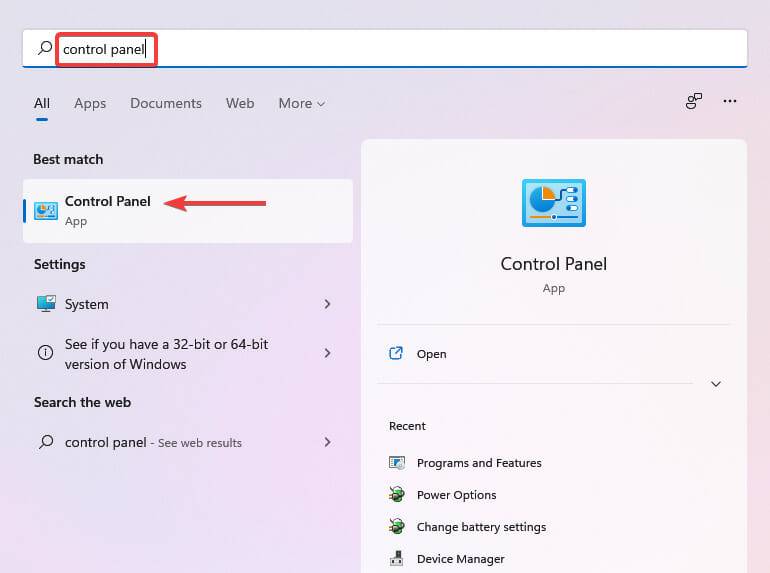This screenshot has height=573, width=770.
Task: Open See if you have 32-bit or 64-bit
Action: (x=188, y=354)
